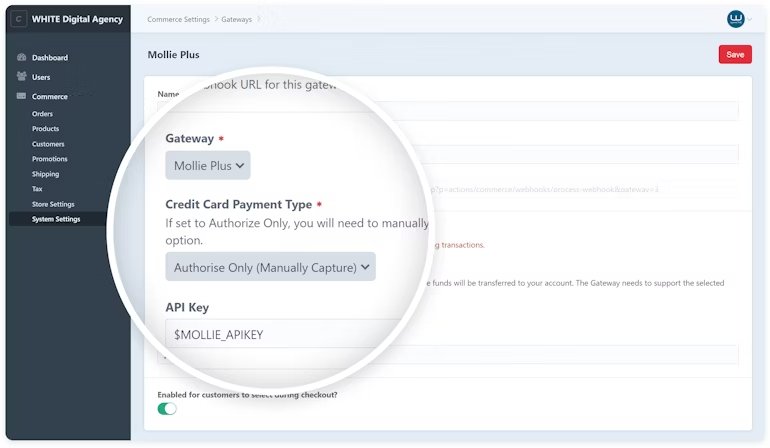Click the site logo beside WHITE Digital Agency
The image size is (770, 448).
(x=19, y=19)
